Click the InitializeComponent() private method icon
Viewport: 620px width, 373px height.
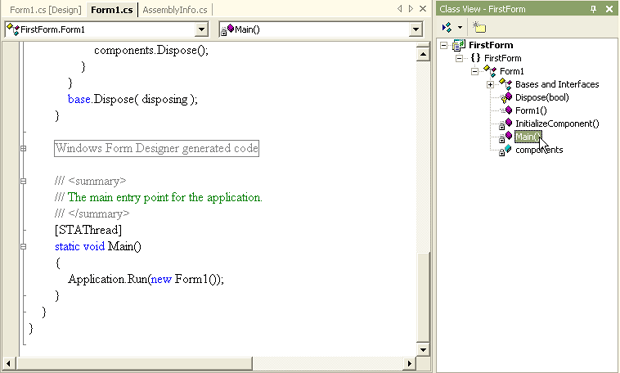(x=506, y=123)
